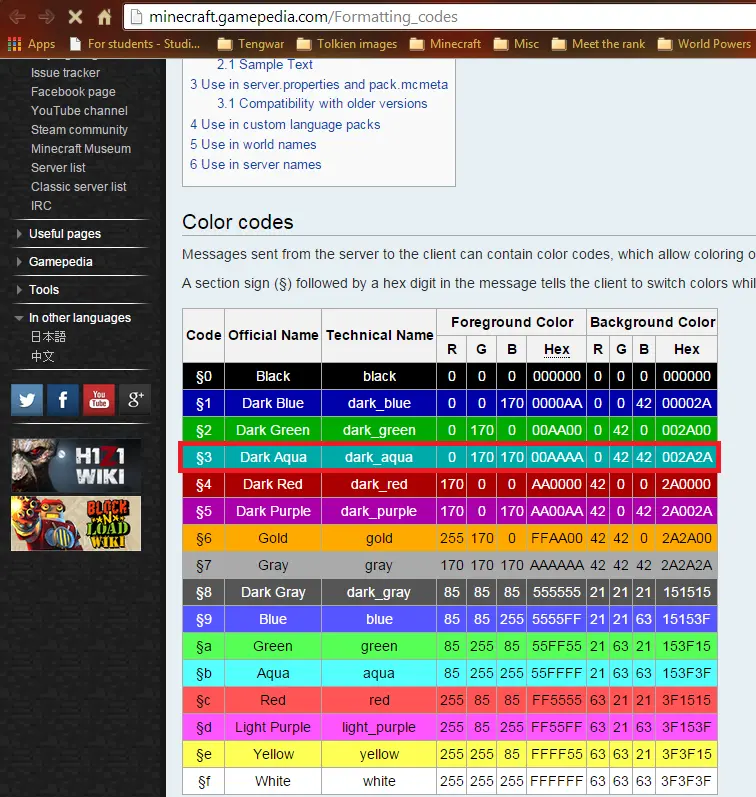Screen dimensions: 756x797
Task: Jump to Use in server names
Action: [255, 165]
